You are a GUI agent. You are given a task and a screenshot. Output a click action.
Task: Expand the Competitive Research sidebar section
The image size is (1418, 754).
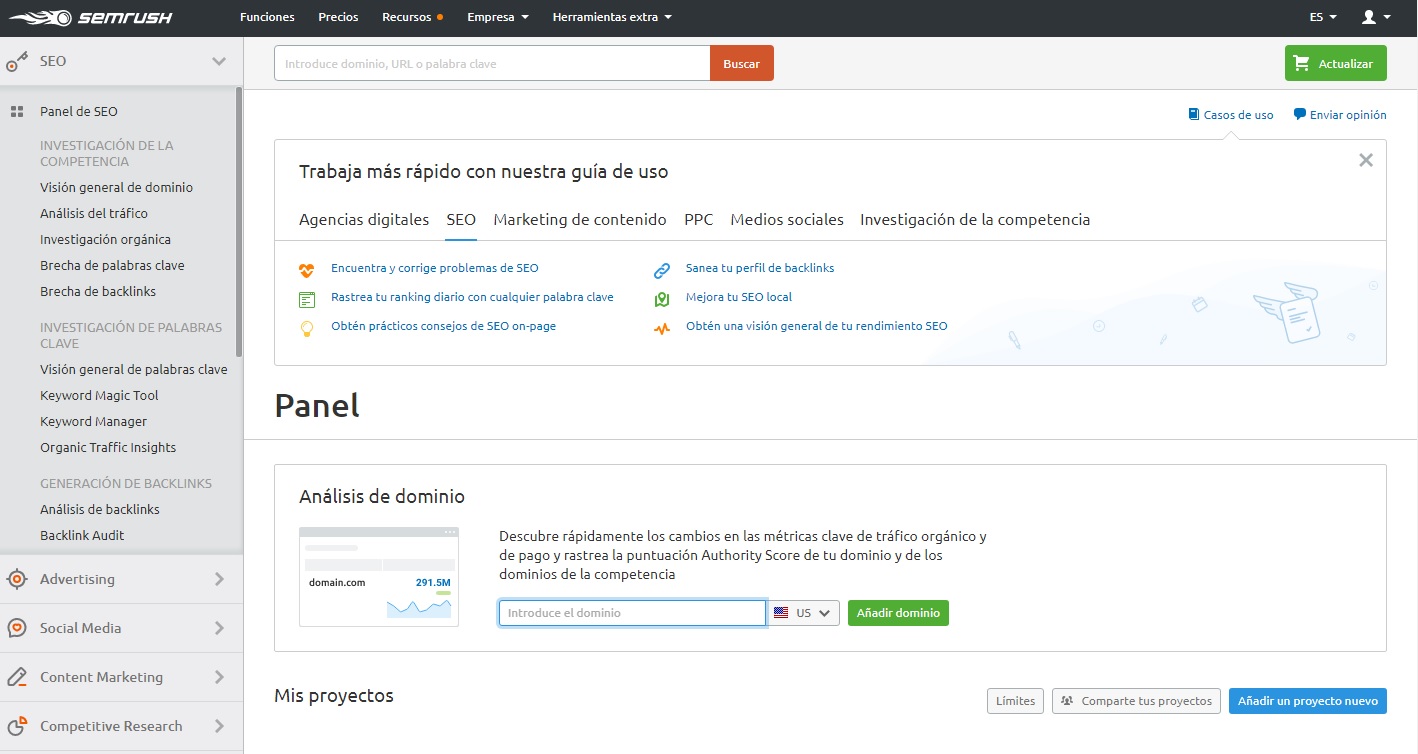(219, 726)
